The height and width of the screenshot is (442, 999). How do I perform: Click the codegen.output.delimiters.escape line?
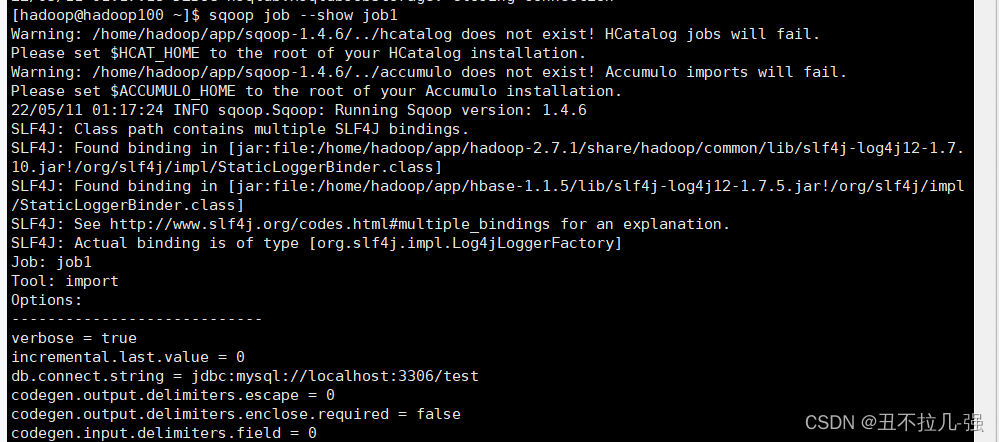coord(173,395)
